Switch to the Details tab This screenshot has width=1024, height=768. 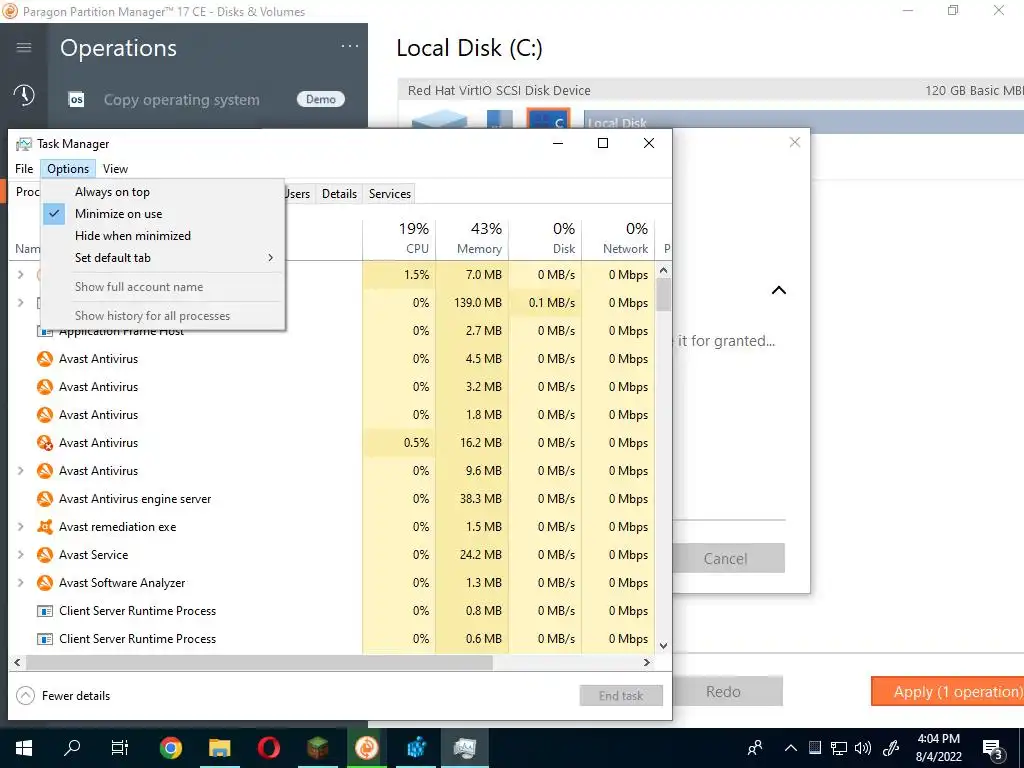tap(339, 193)
